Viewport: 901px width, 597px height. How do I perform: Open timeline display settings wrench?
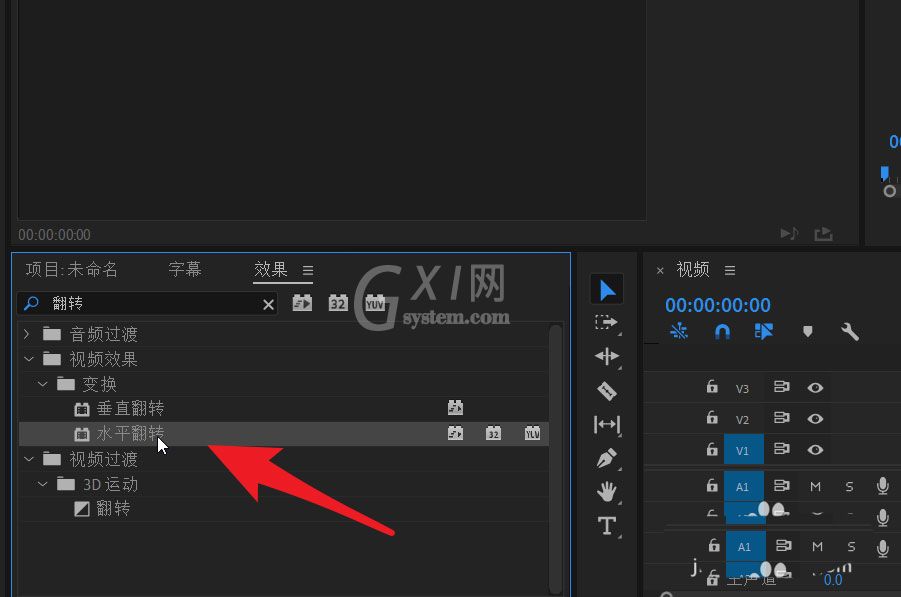[850, 332]
